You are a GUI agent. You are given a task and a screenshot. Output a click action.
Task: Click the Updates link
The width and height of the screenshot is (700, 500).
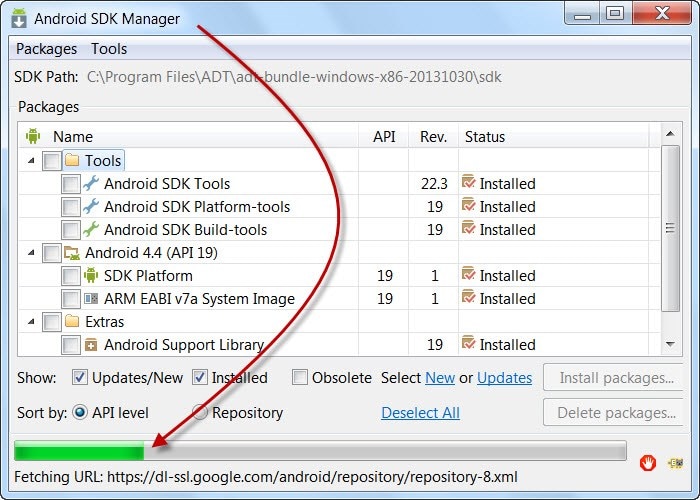[504, 378]
